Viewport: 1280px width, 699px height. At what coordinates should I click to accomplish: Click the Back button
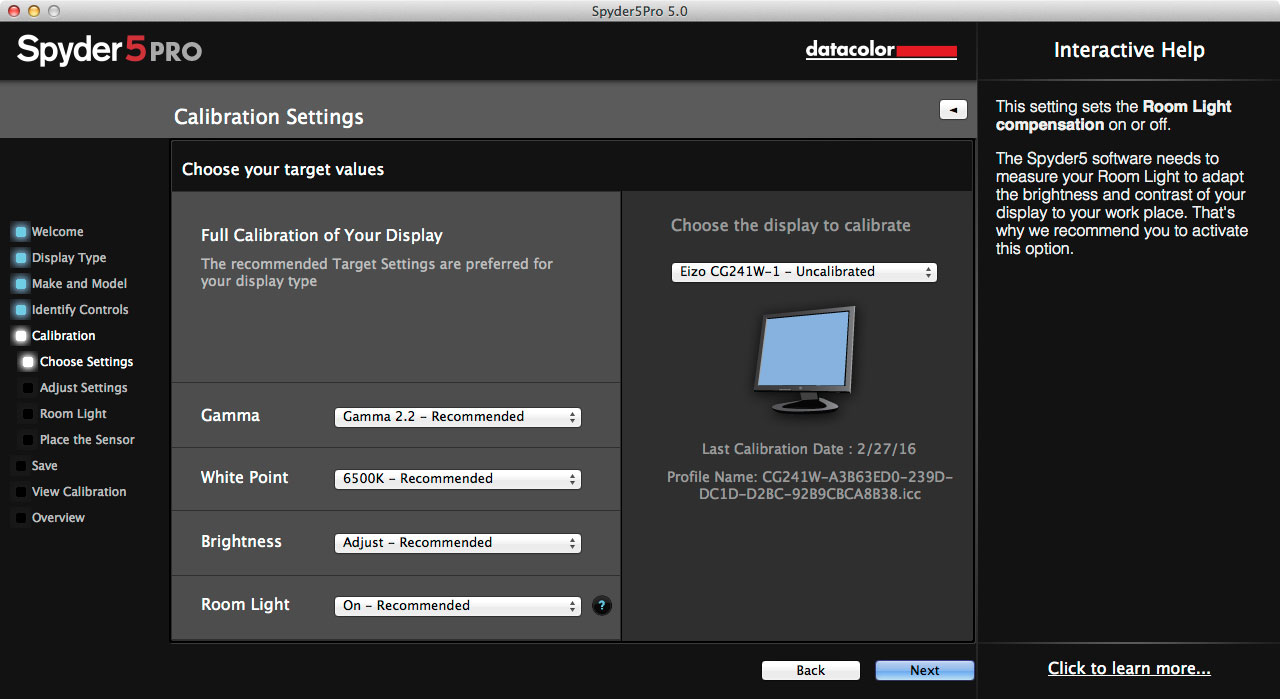(811, 670)
